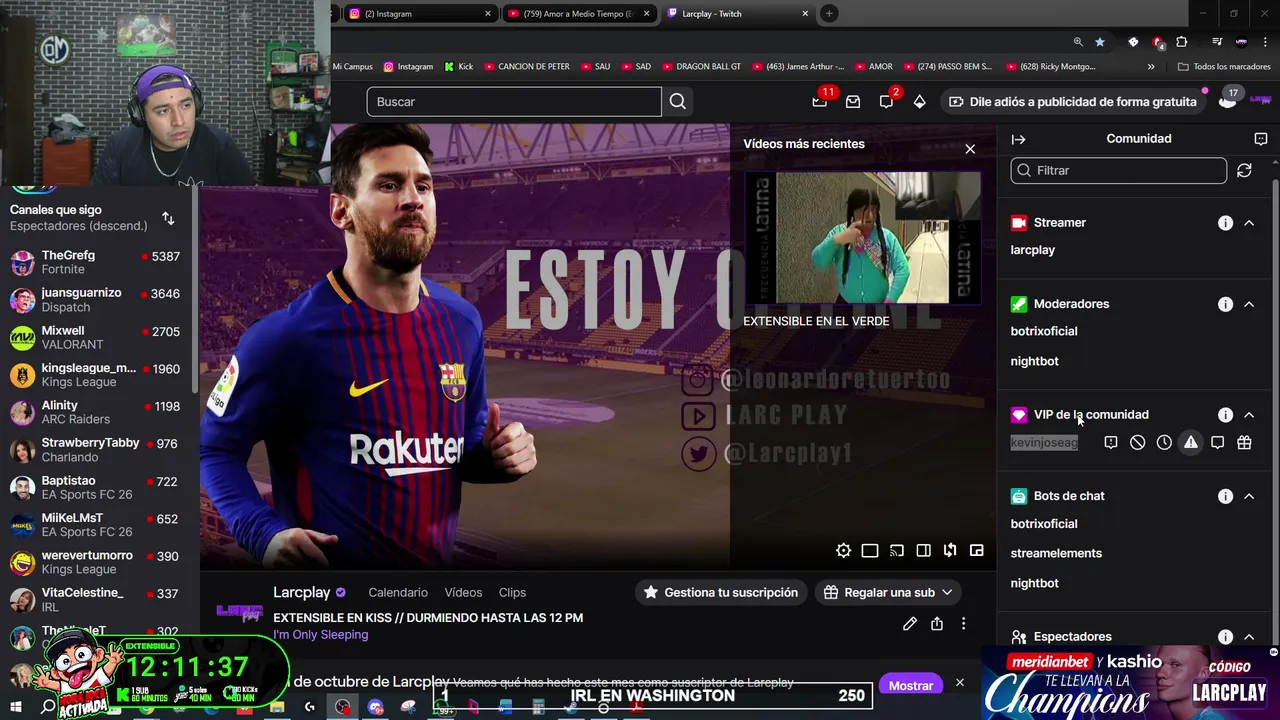Toggle followed channels sort order
This screenshot has height=720, width=1280.
[x=168, y=219]
